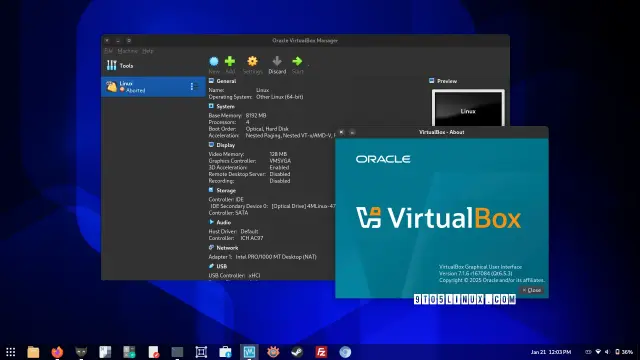
Task: Click the Audio section speaker icon
Action: point(211,222)
